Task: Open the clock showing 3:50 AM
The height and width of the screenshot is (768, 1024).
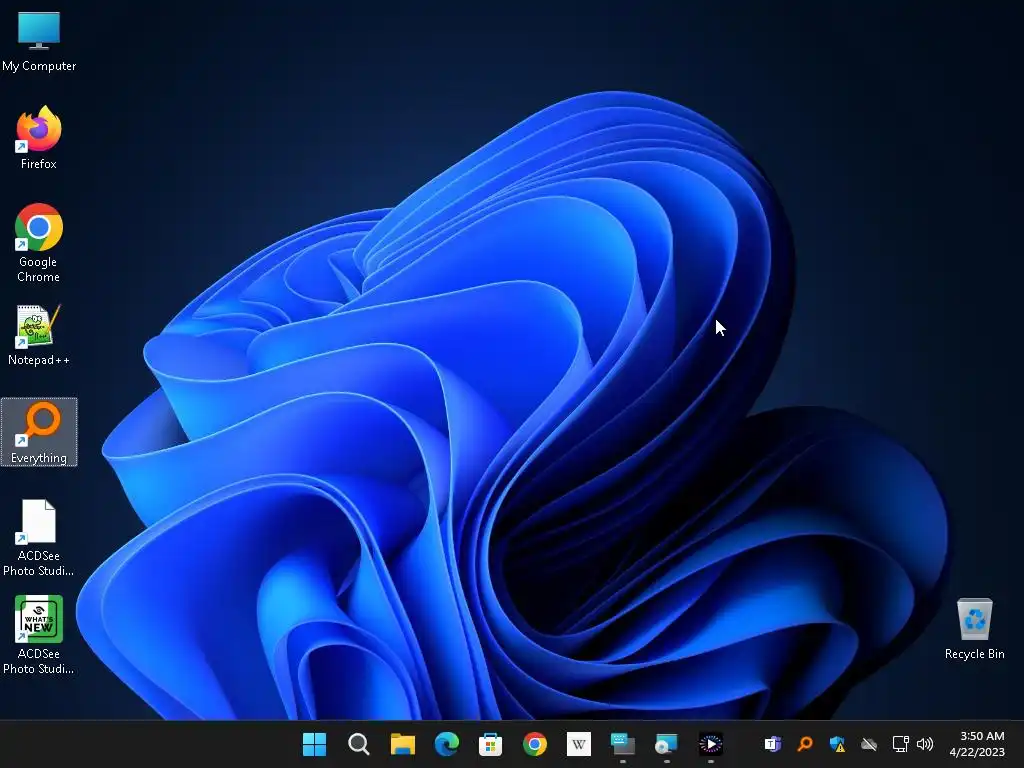Action: click(x=982, y=736)
